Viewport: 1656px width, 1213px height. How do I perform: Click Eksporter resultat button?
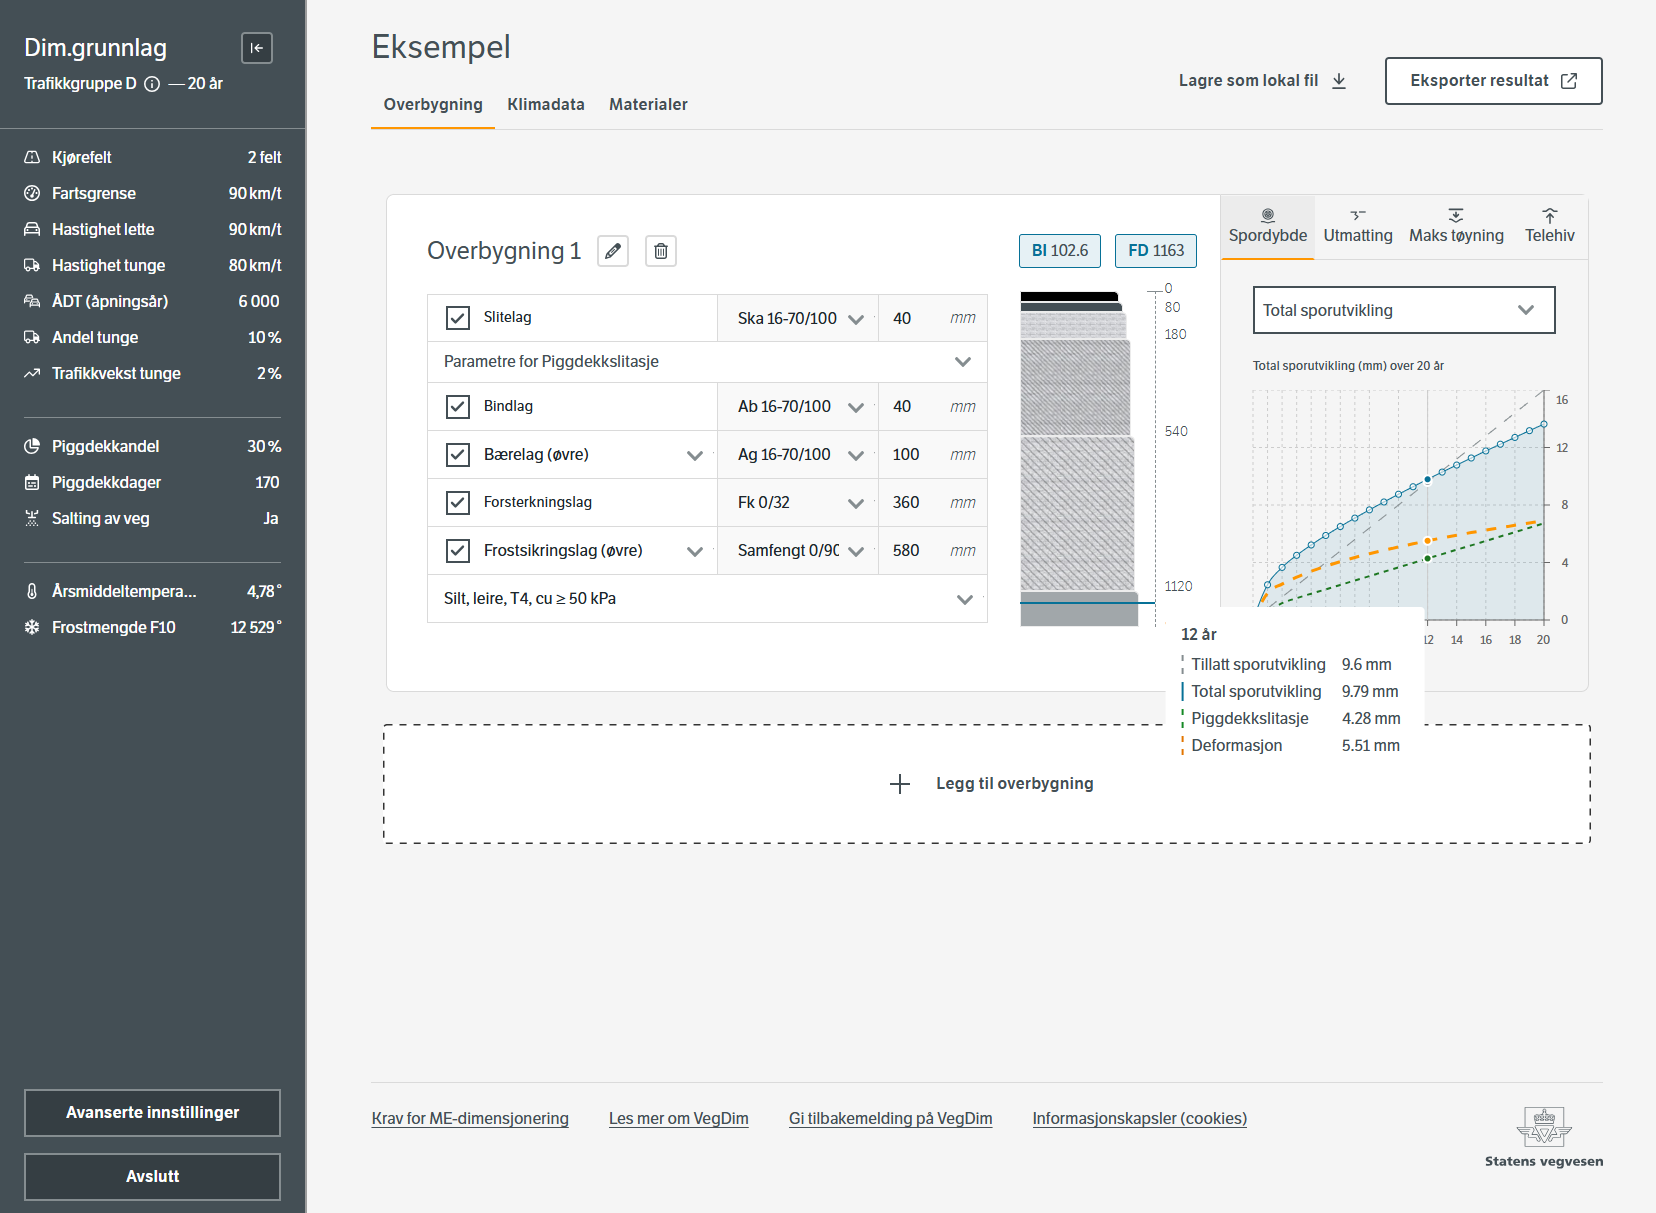[1493, 81]
